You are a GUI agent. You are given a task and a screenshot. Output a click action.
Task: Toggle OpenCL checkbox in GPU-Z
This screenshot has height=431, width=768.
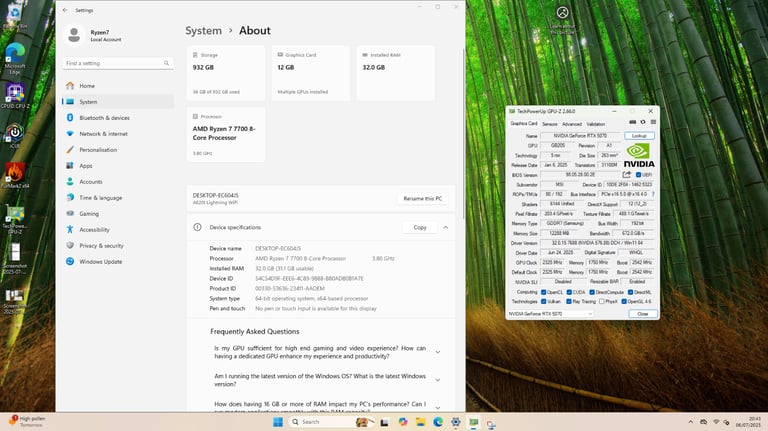coord(543,292)
